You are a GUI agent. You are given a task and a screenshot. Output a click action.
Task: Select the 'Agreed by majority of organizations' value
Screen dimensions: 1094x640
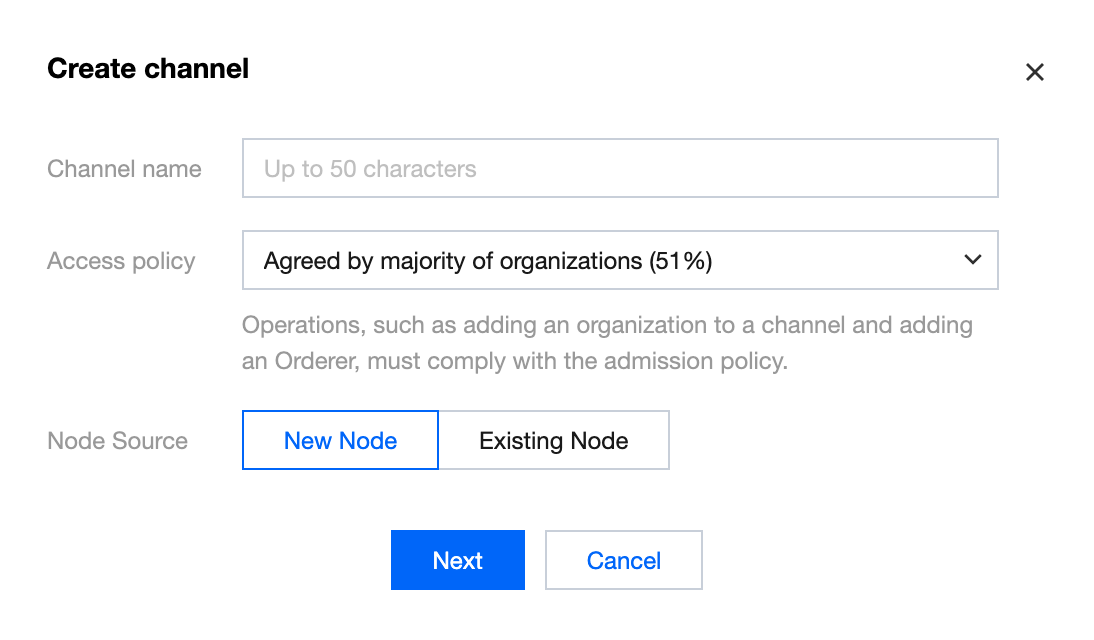point(456,261)
